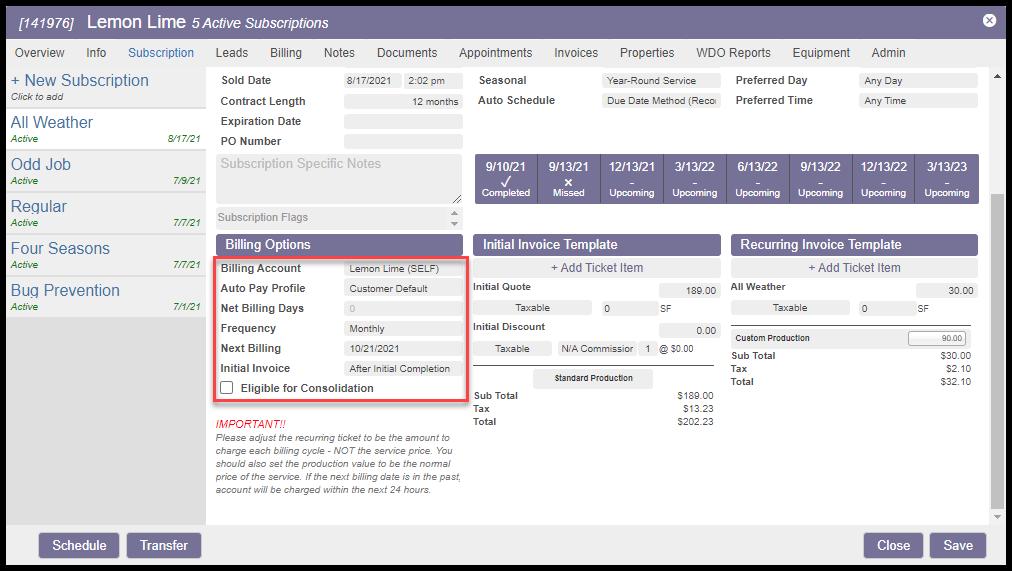Add Ticket Item to Initial Invoice Template

coord(597,268)
